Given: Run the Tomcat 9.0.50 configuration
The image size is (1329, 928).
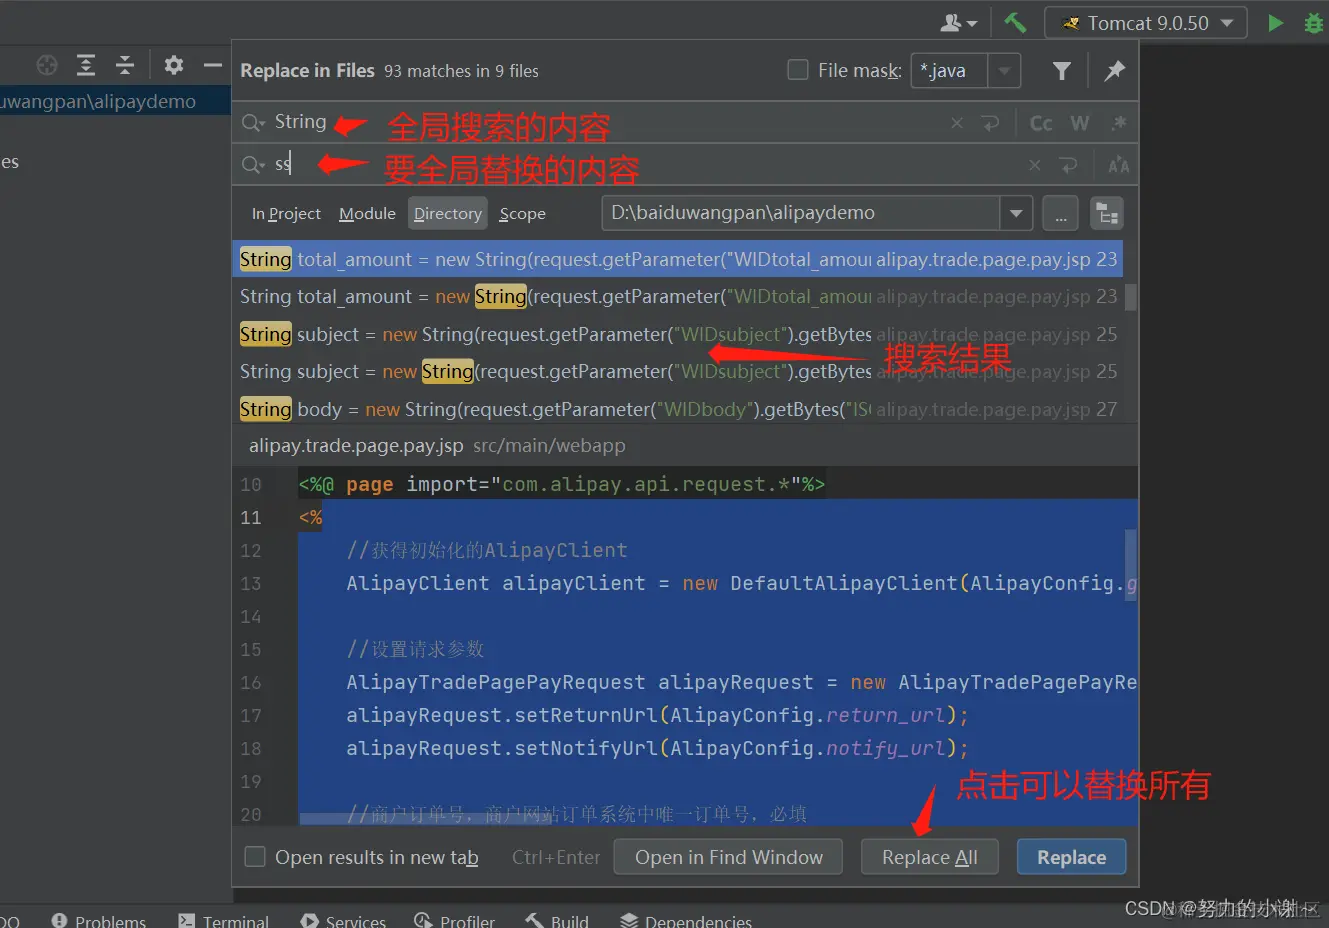Looking at the screenshot, I should 1275,22.
